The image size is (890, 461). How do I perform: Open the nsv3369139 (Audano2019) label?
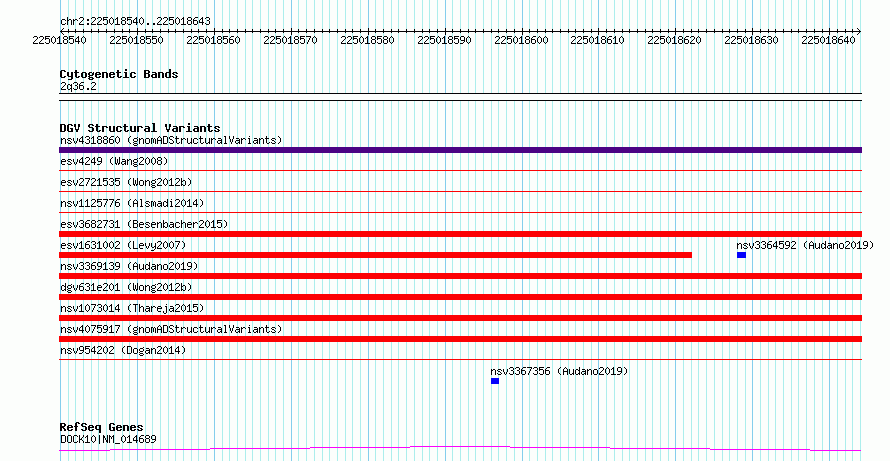(x=129, y=266)
